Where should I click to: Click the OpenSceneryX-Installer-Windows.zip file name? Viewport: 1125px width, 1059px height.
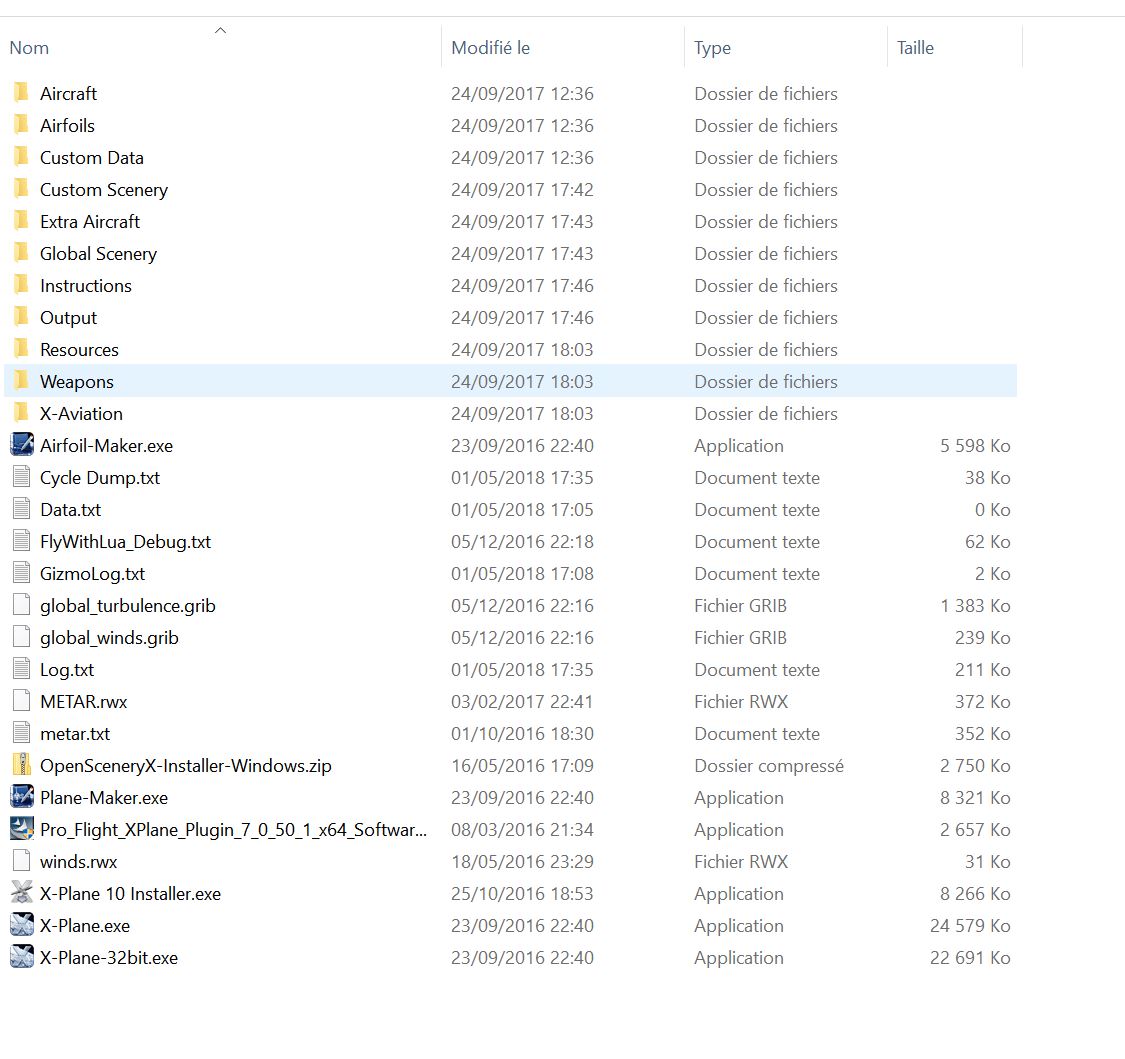[x=186, y=766]
